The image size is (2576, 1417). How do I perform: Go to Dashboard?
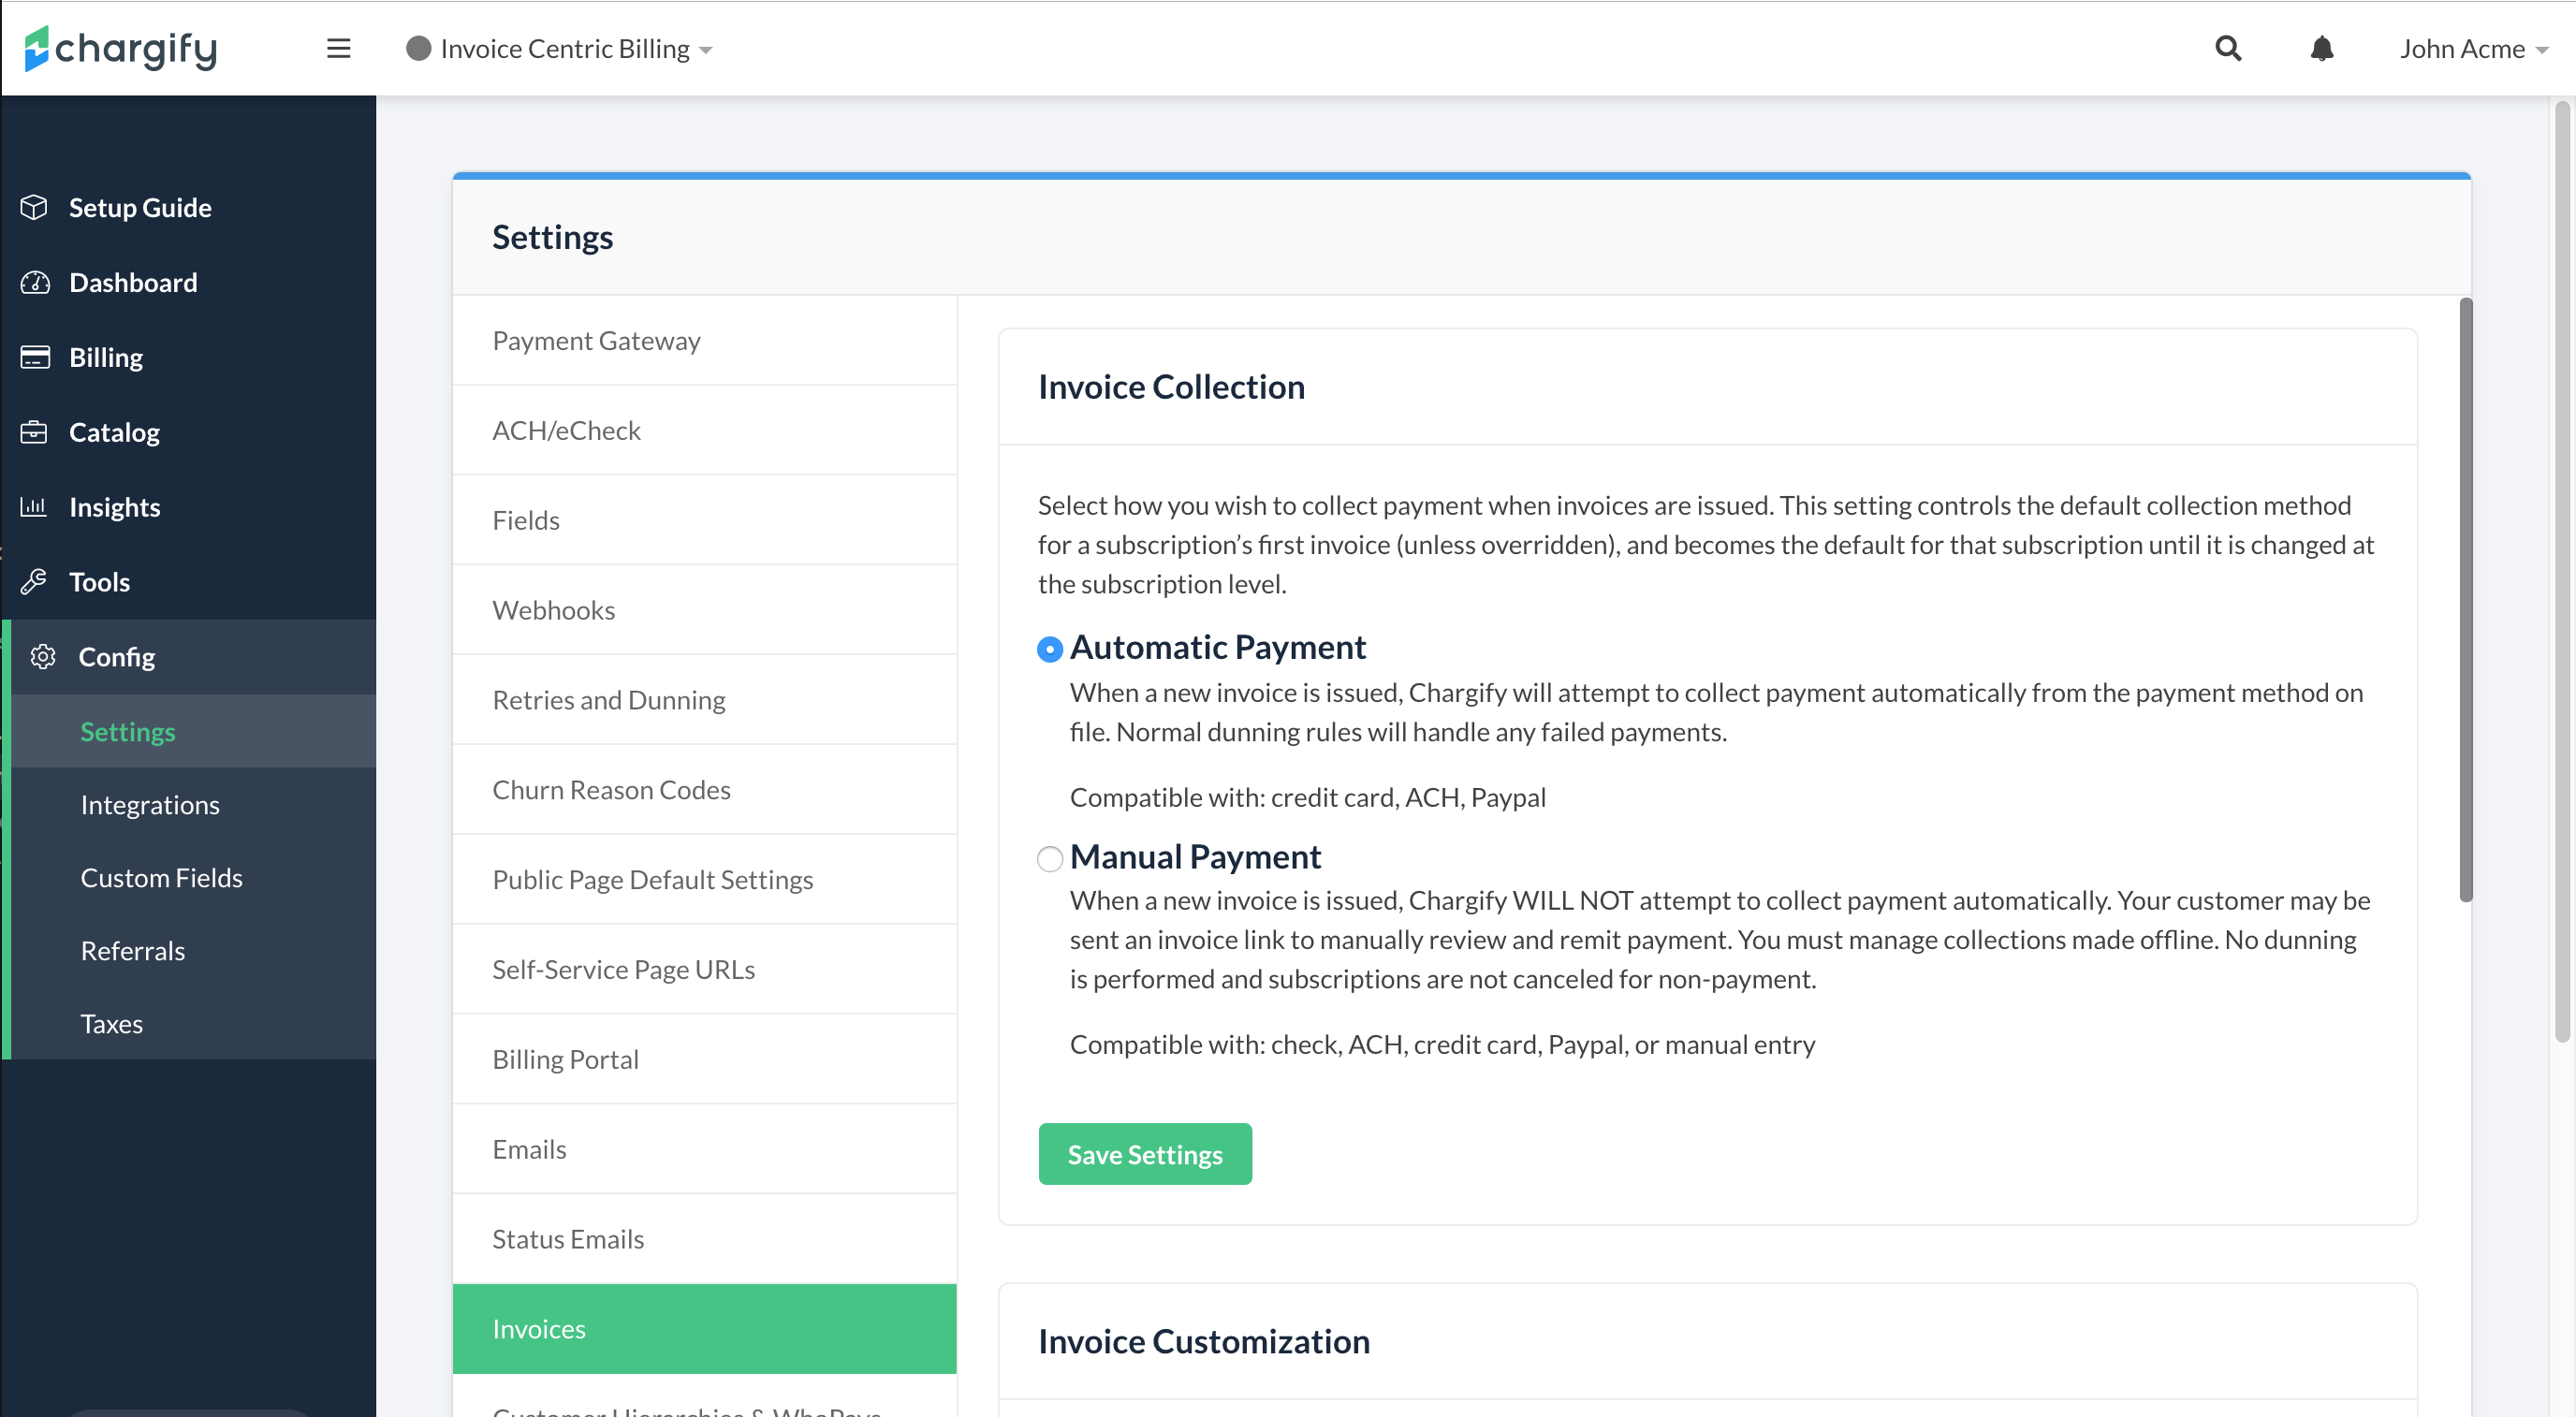(190, 282)
